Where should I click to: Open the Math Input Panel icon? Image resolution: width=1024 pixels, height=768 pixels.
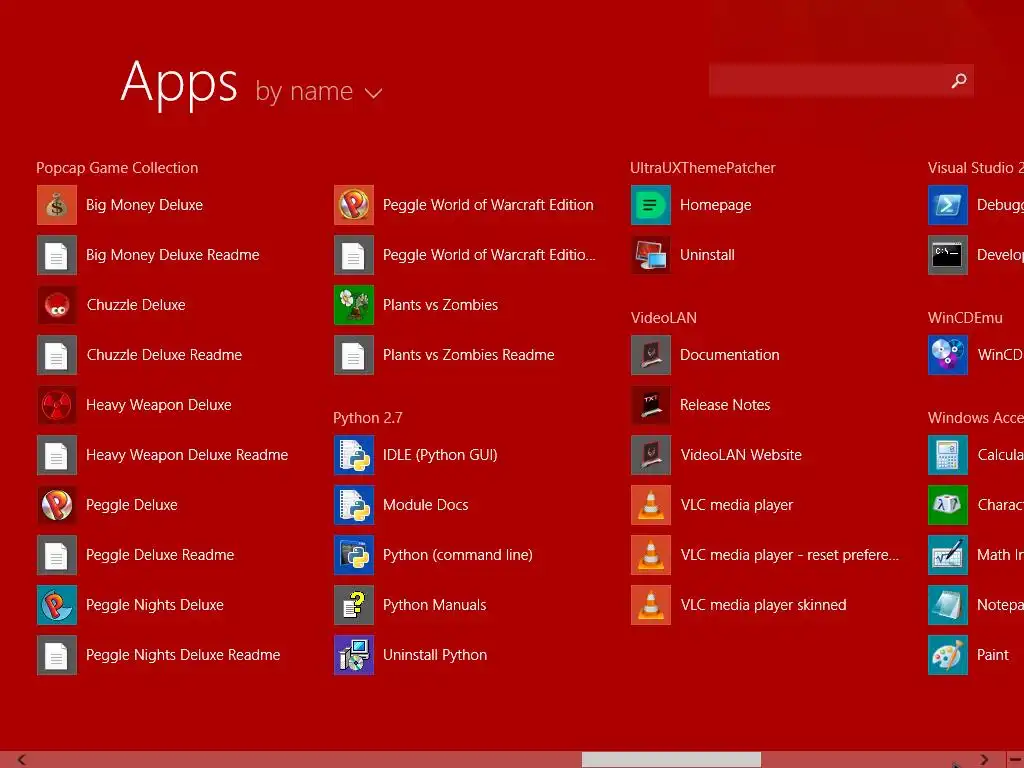coord(948,554)
